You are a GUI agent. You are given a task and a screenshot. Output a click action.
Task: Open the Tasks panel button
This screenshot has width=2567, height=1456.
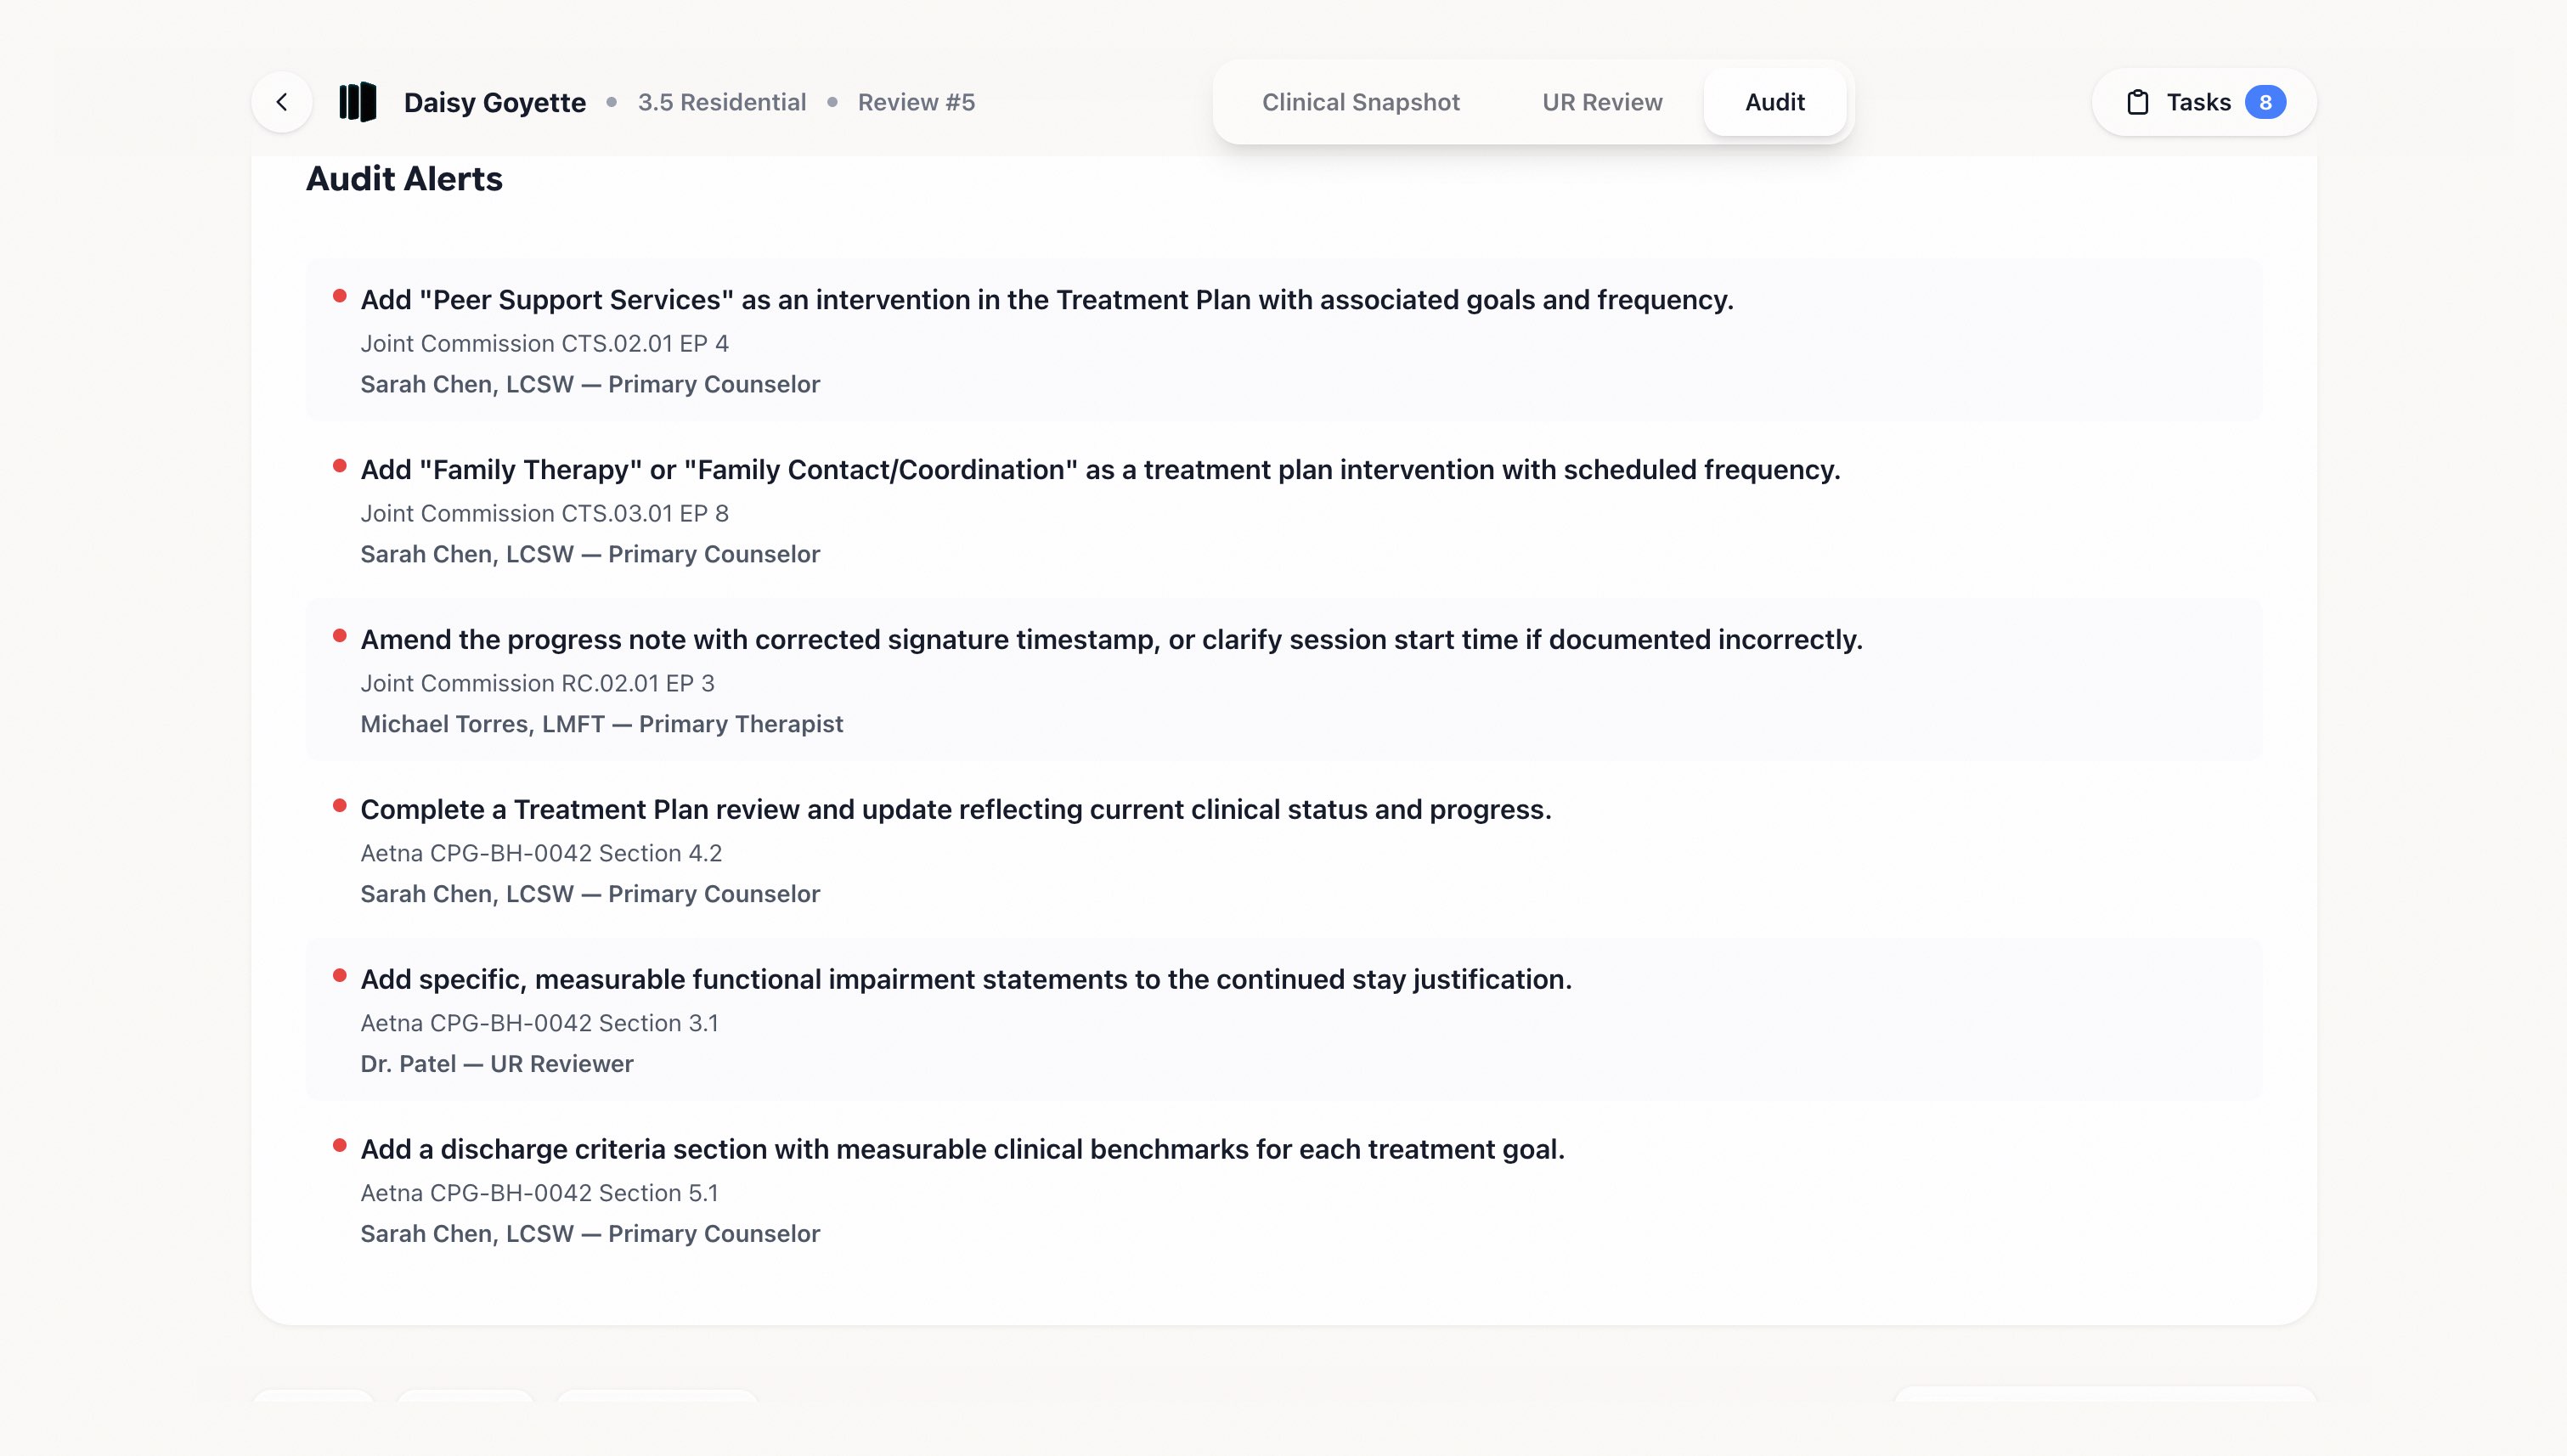(x=2203, y=102)
